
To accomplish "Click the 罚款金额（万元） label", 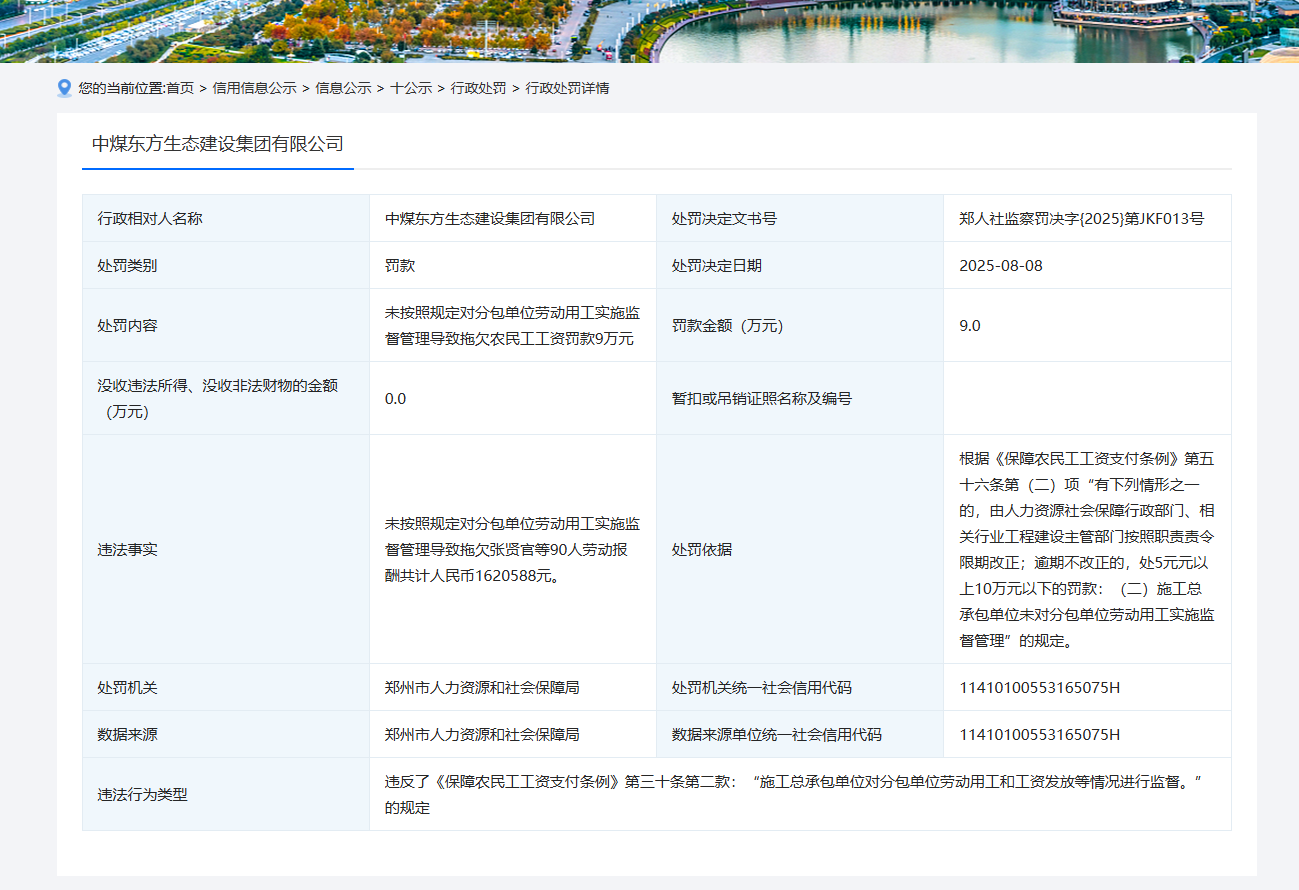I will 727,325.
